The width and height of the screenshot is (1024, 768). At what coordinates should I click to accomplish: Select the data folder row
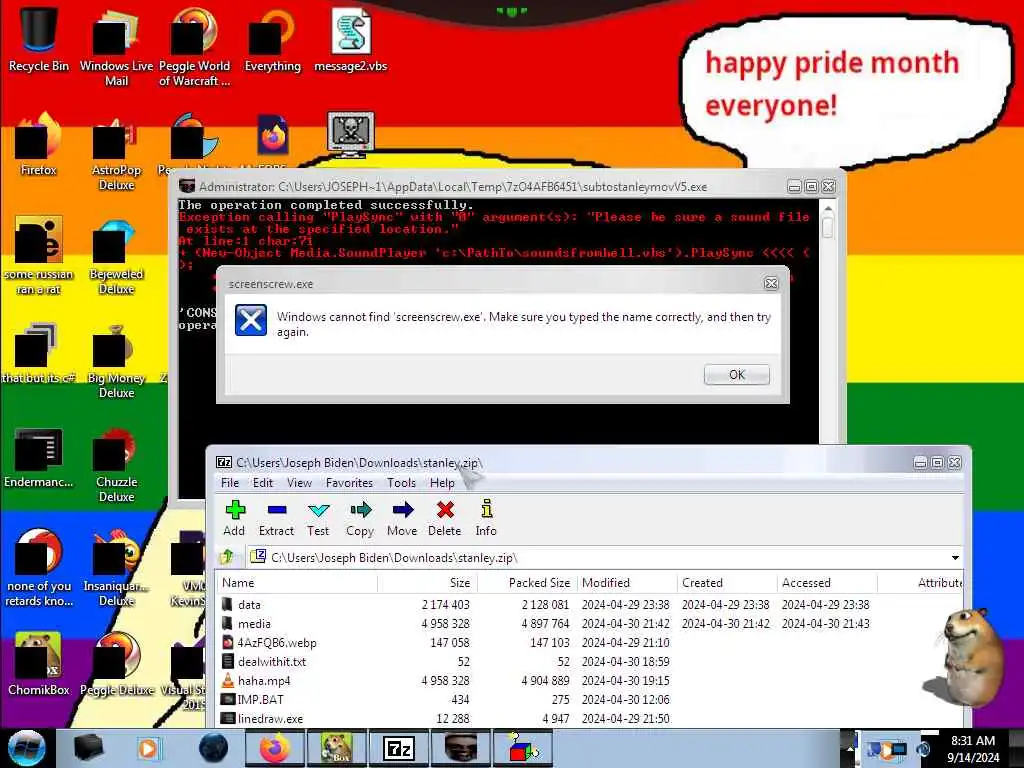590,605
